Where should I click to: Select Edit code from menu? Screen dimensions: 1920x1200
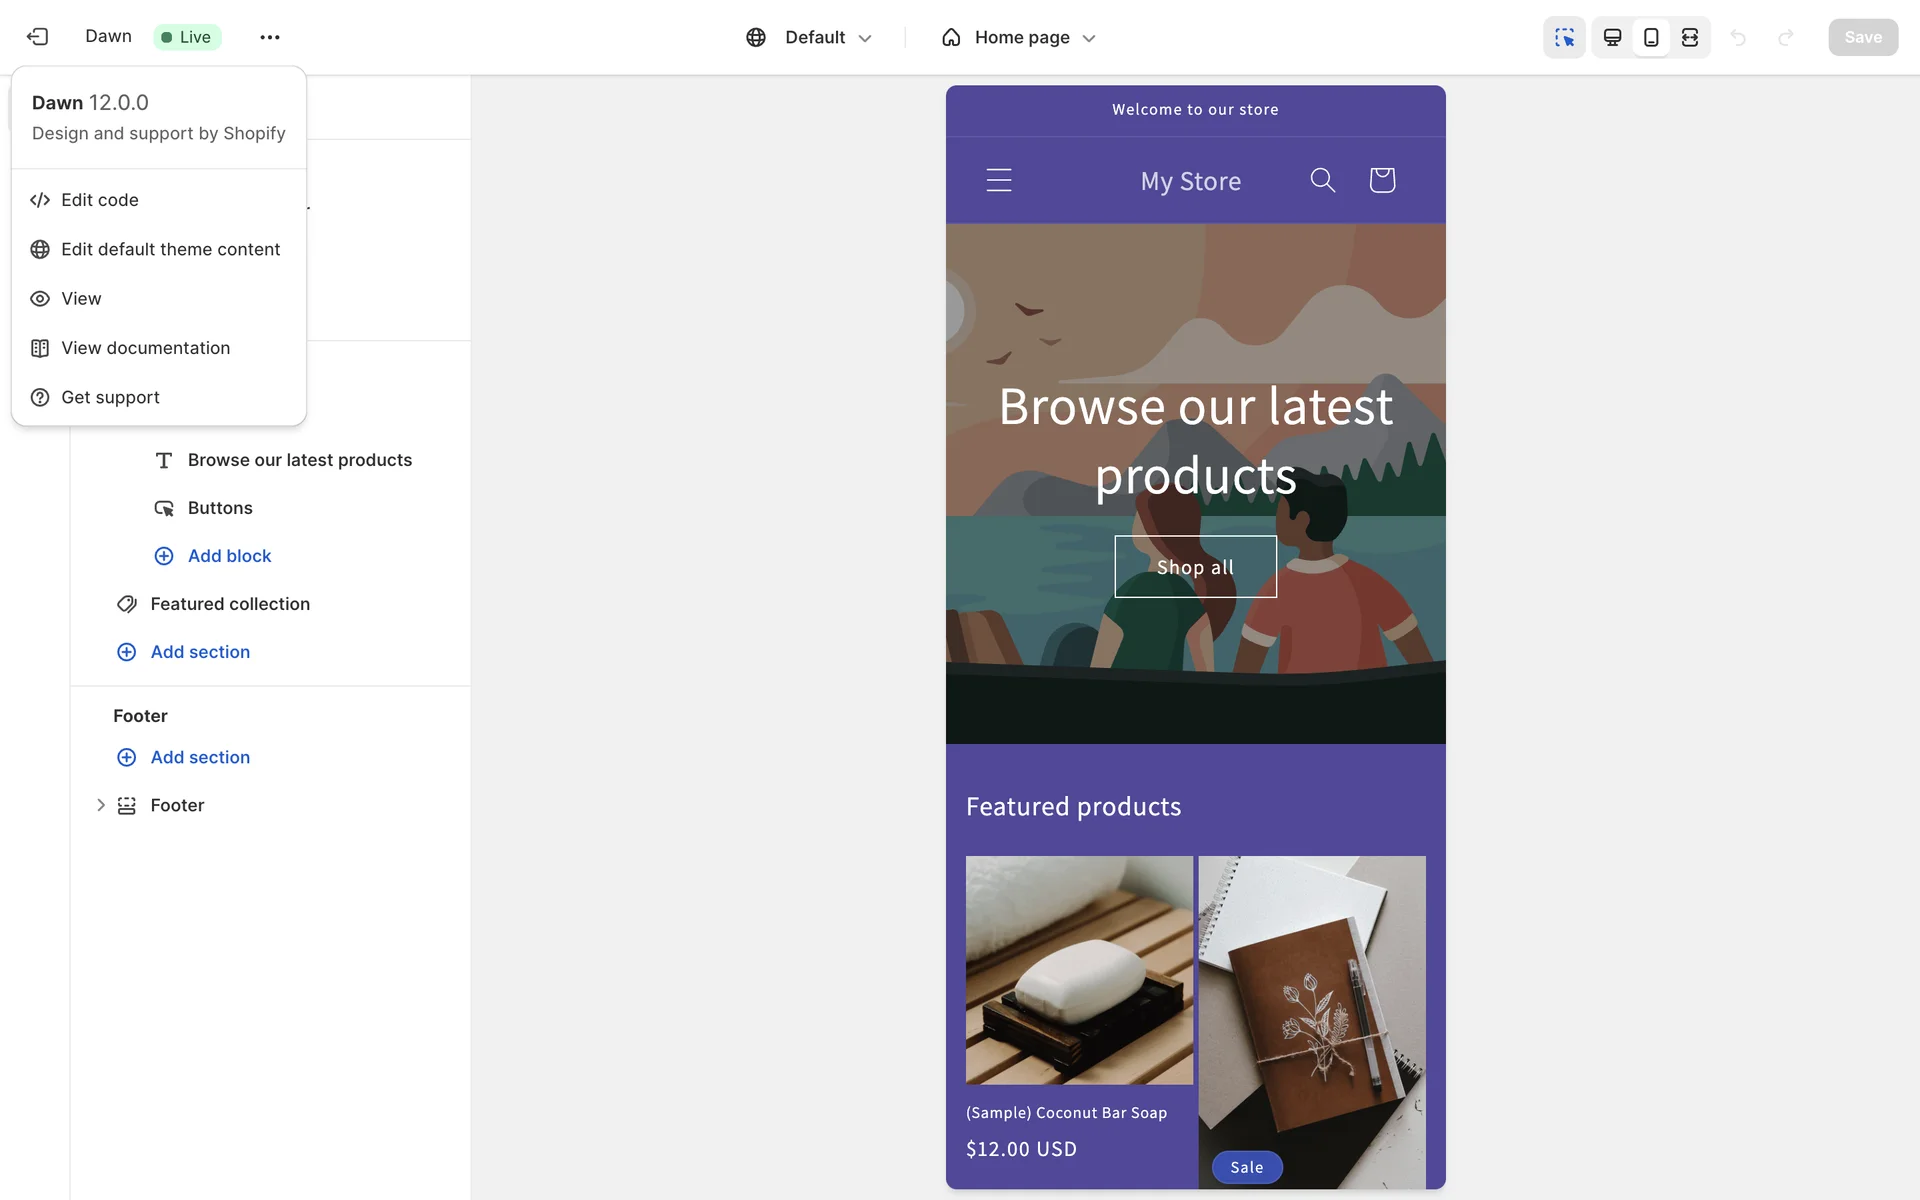100,200
